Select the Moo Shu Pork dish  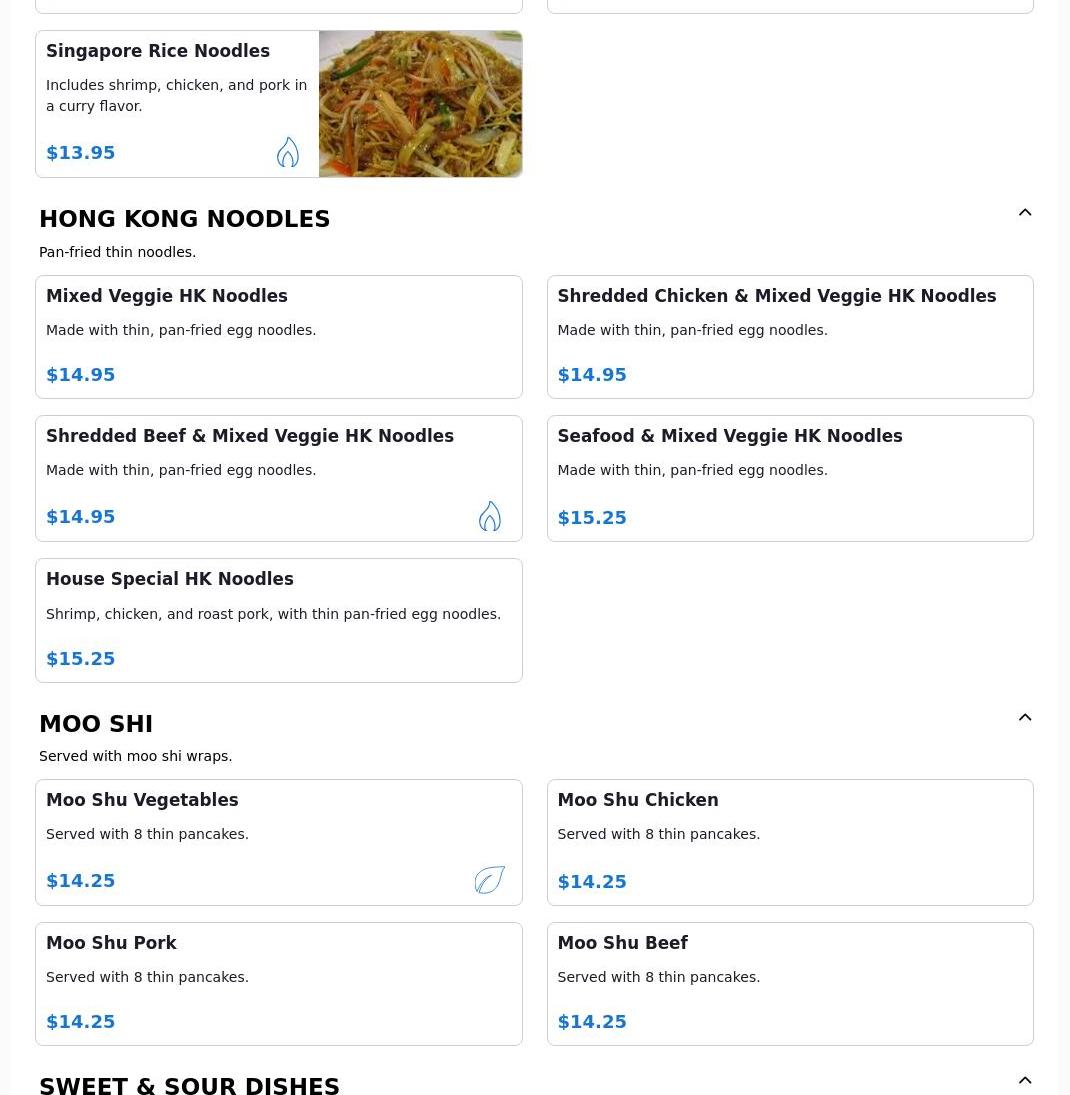click(278, 984)
